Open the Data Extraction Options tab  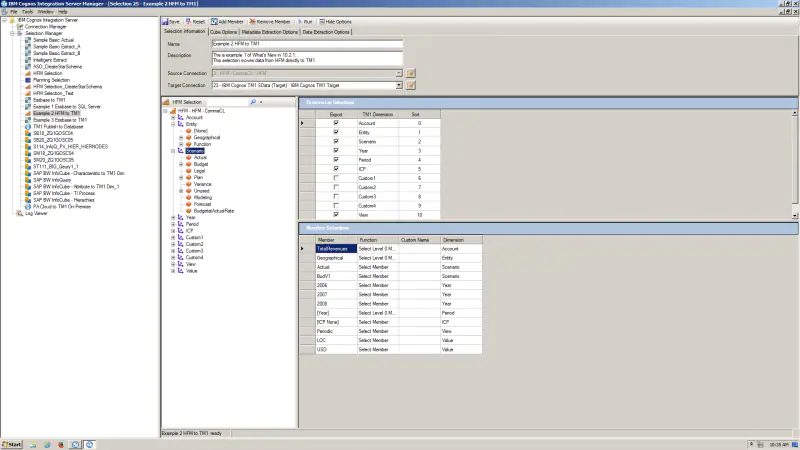tap(326, 32)
